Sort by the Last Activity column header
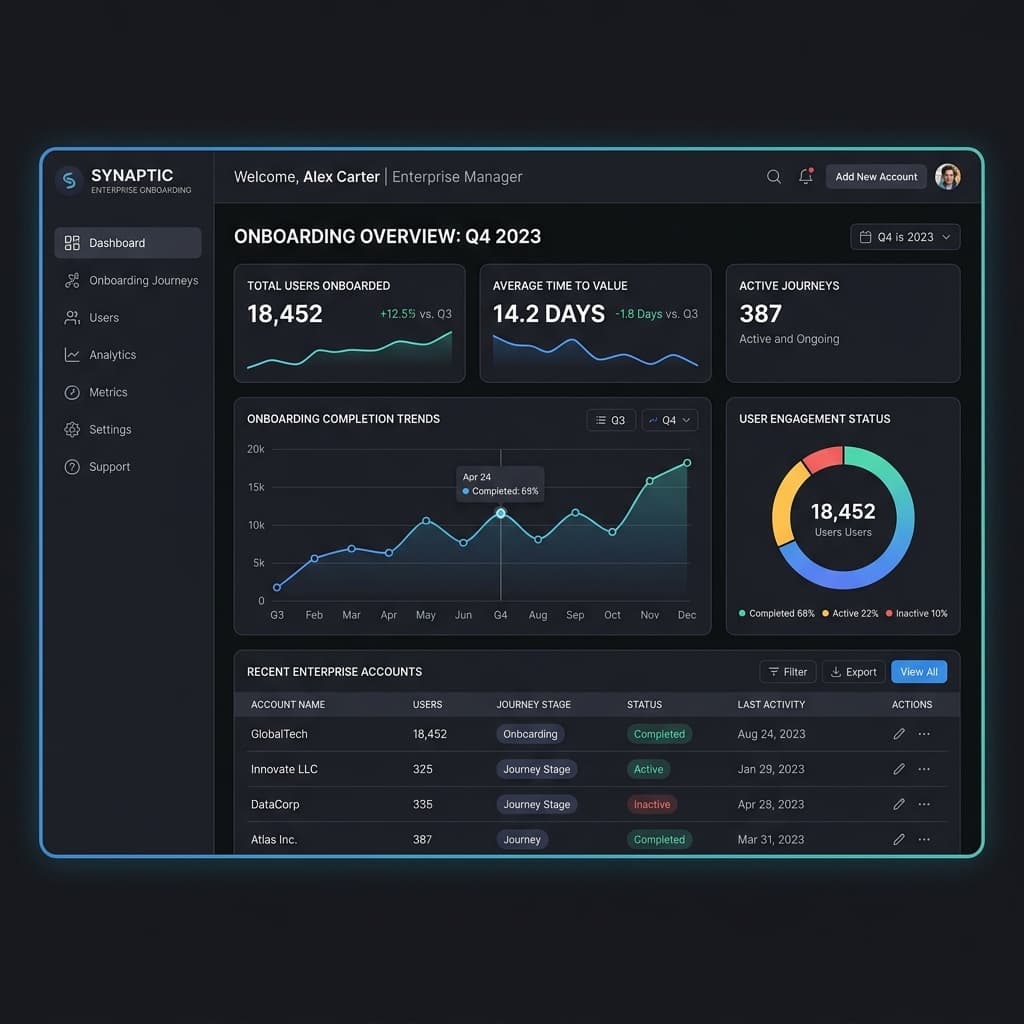 tap(771, 705)
